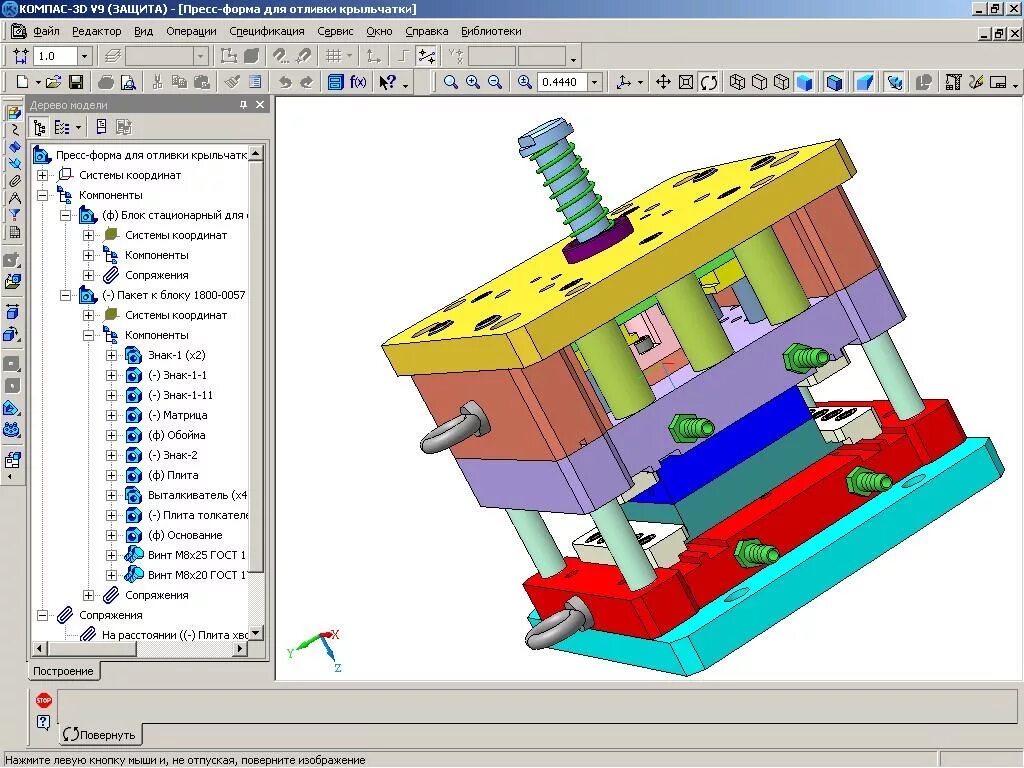This screenshot has width=1024, height=768.
Task: Expand the (-) Матрица component
Action: point(111,415)
